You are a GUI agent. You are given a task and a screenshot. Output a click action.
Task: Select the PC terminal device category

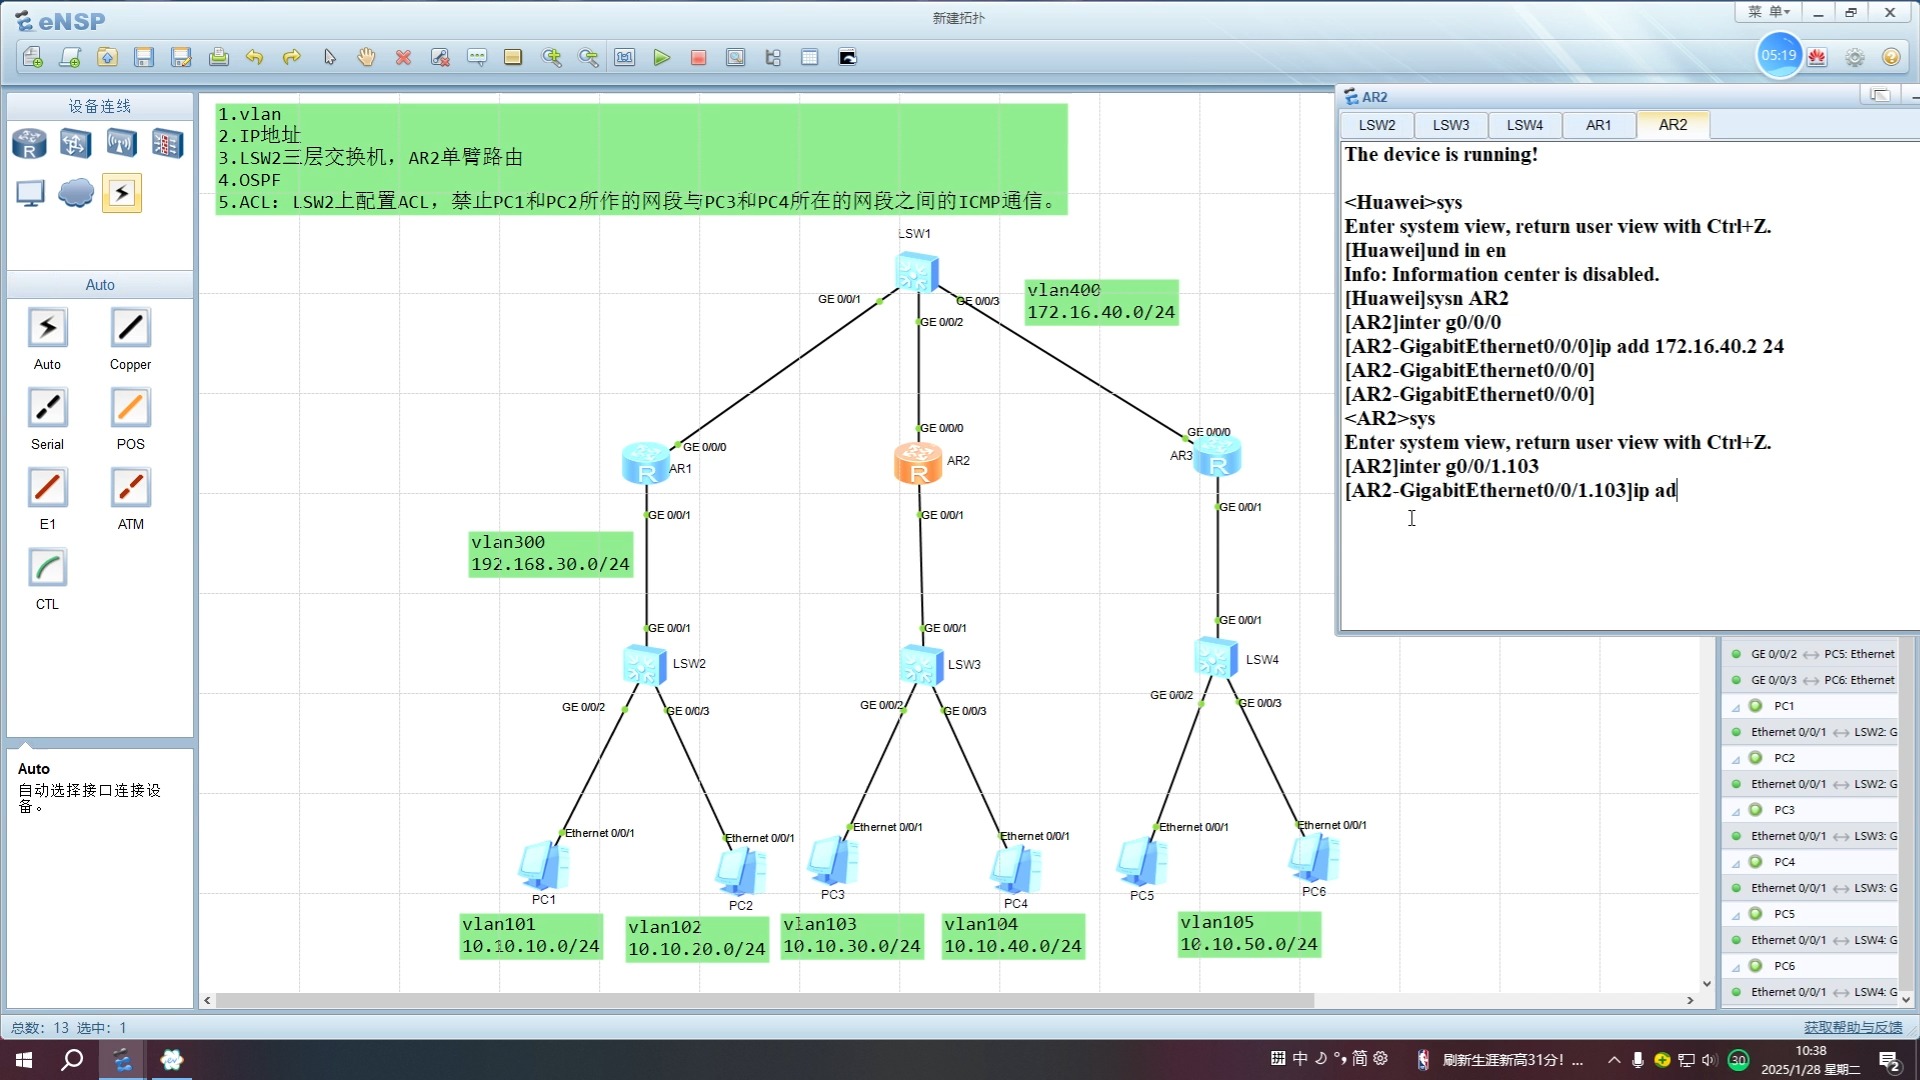pos(30,193)
